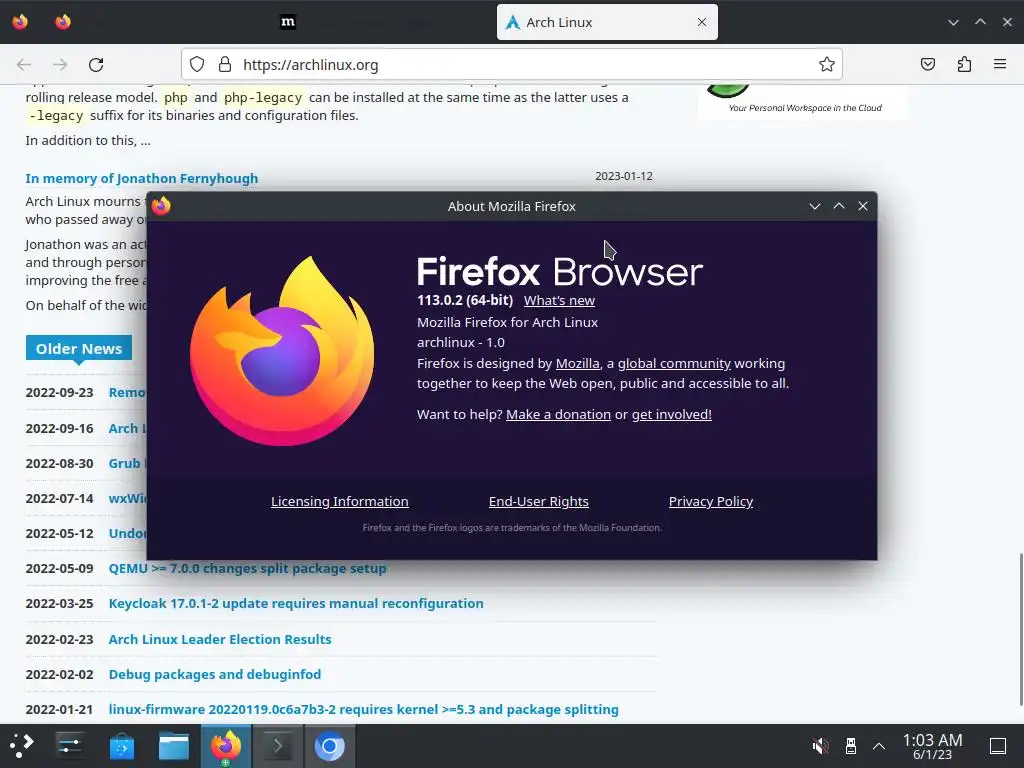The image size is (1024, 768).
Task: Select the Firefox taskbar entry
Action: [226, 746]
